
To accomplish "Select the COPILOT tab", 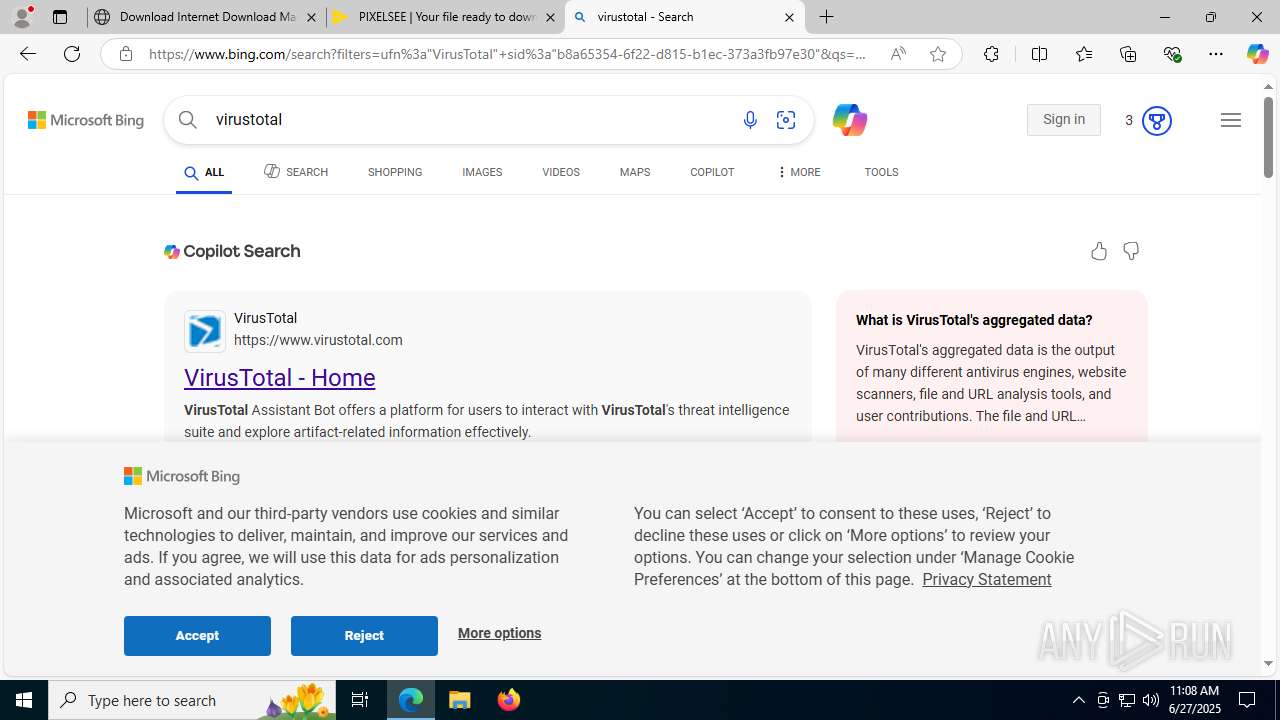I will pos(712,173).
